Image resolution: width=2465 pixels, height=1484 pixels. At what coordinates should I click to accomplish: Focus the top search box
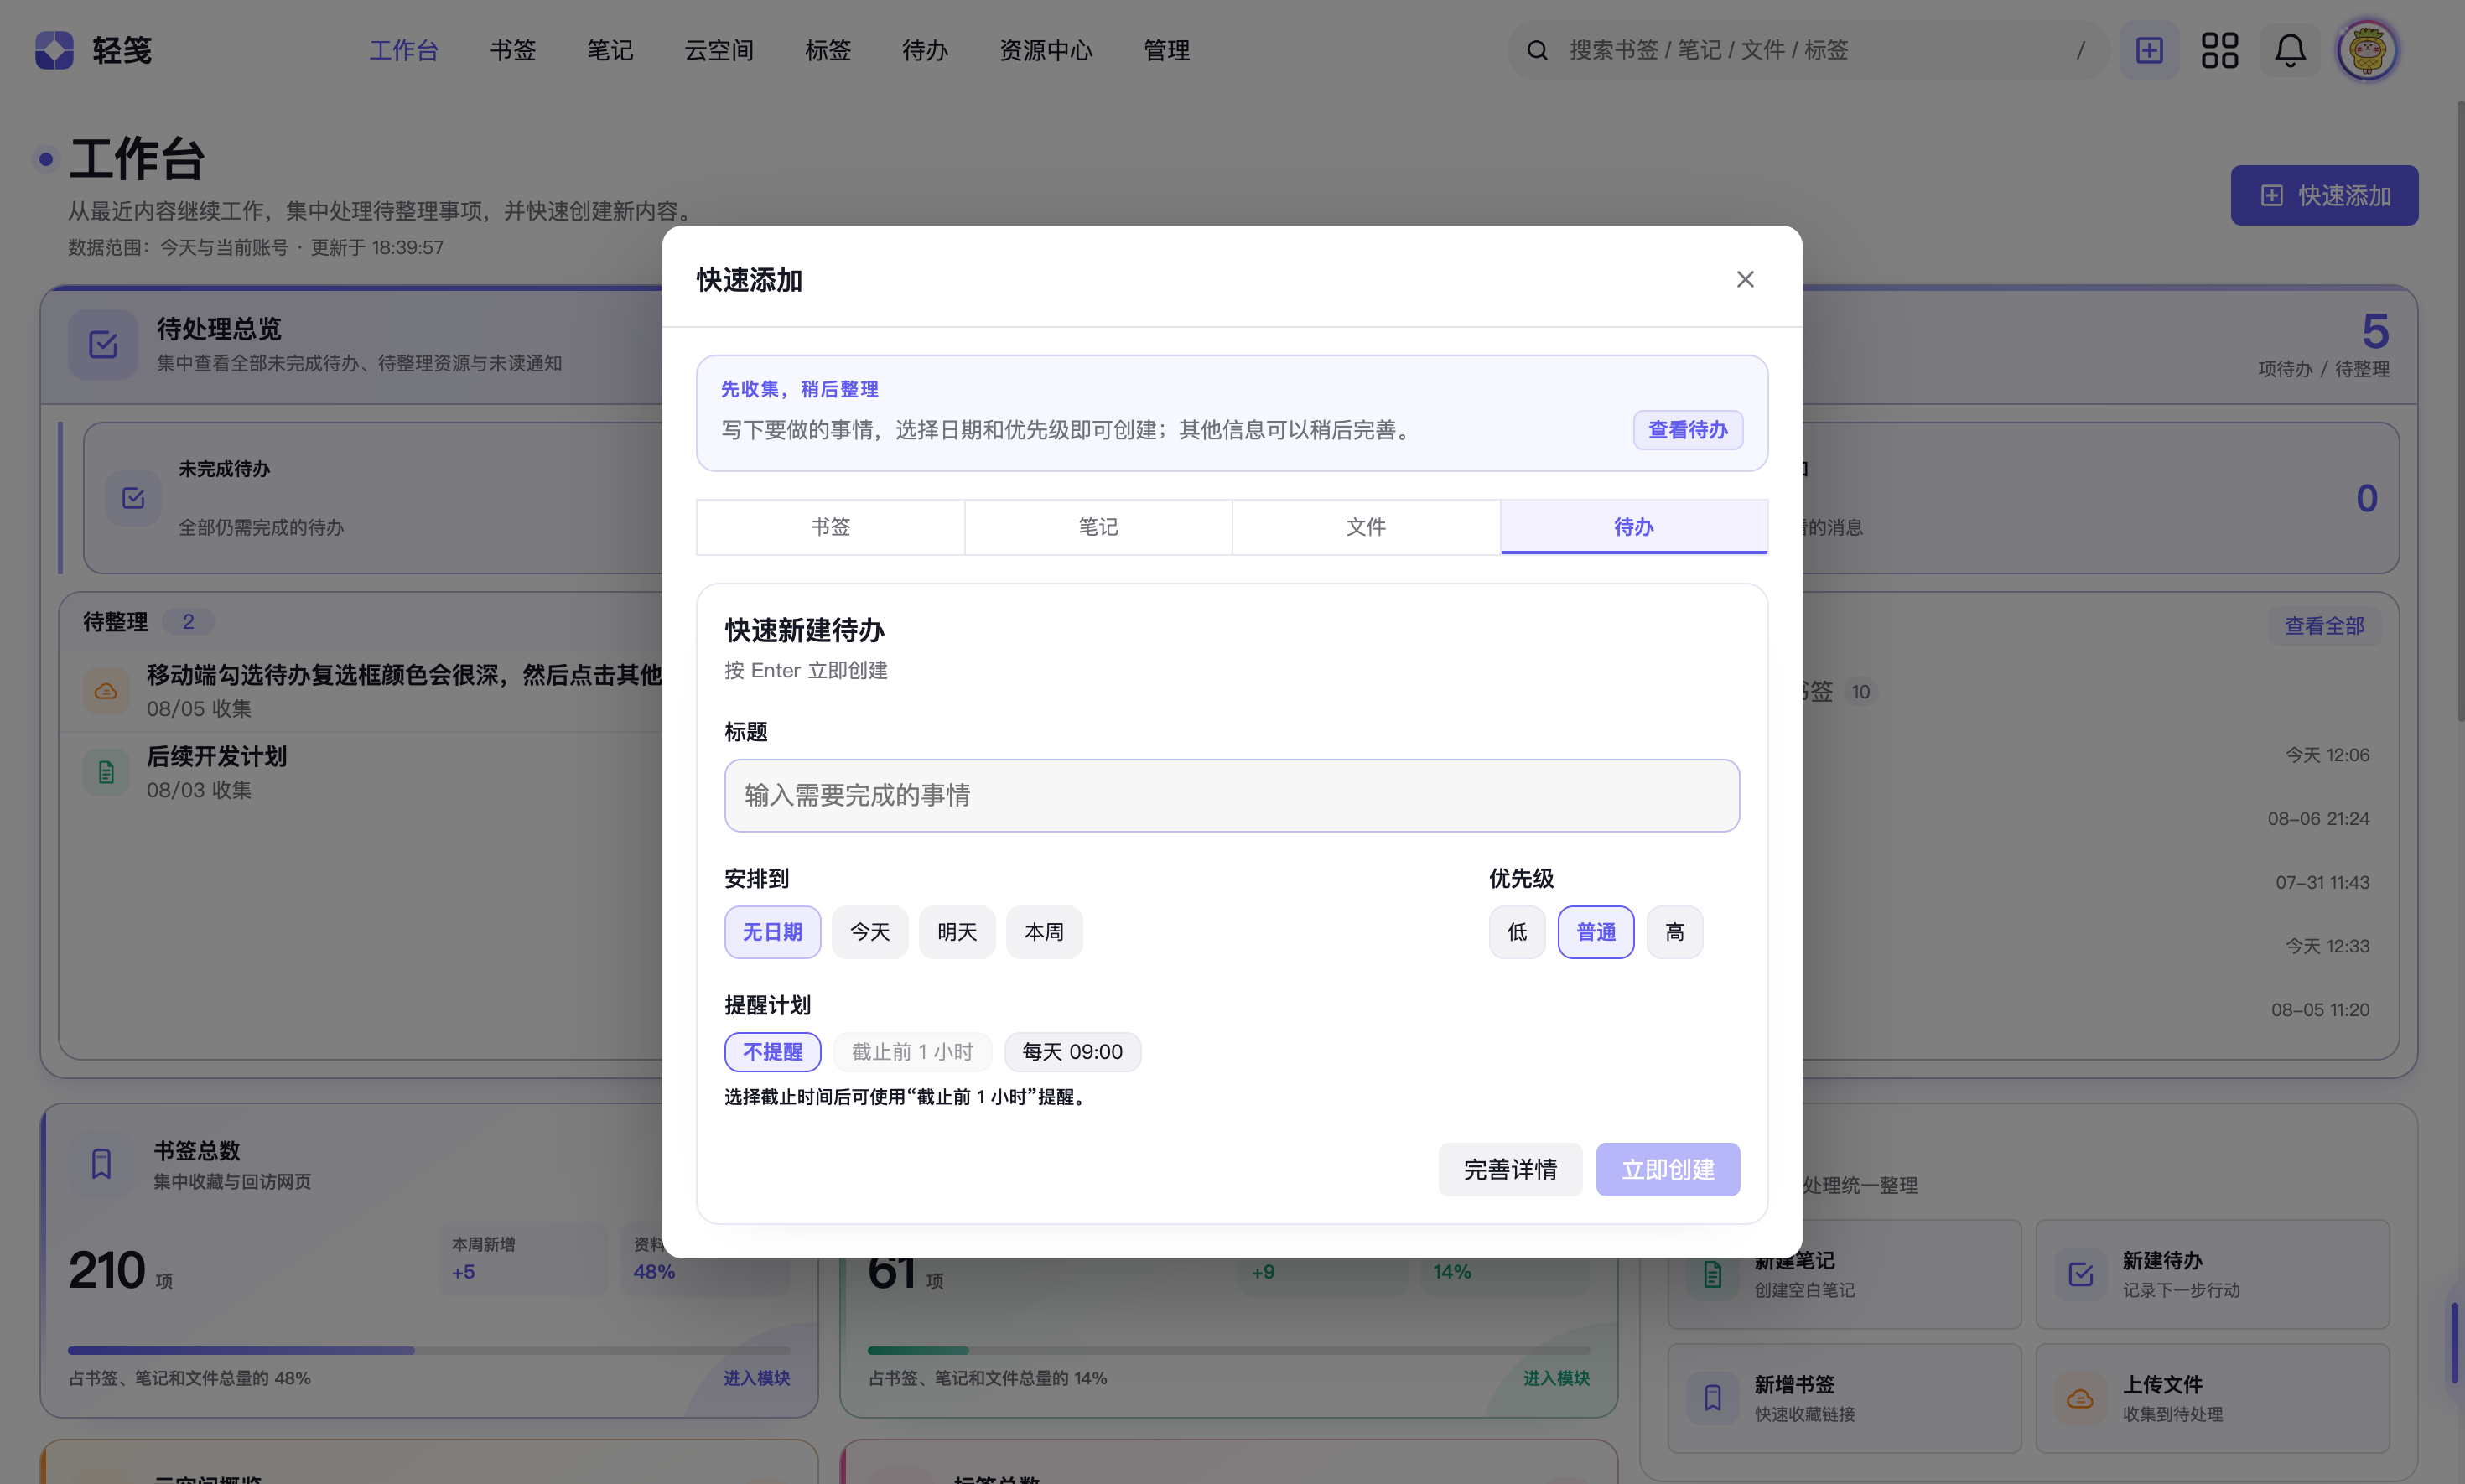click(1808, 50)
